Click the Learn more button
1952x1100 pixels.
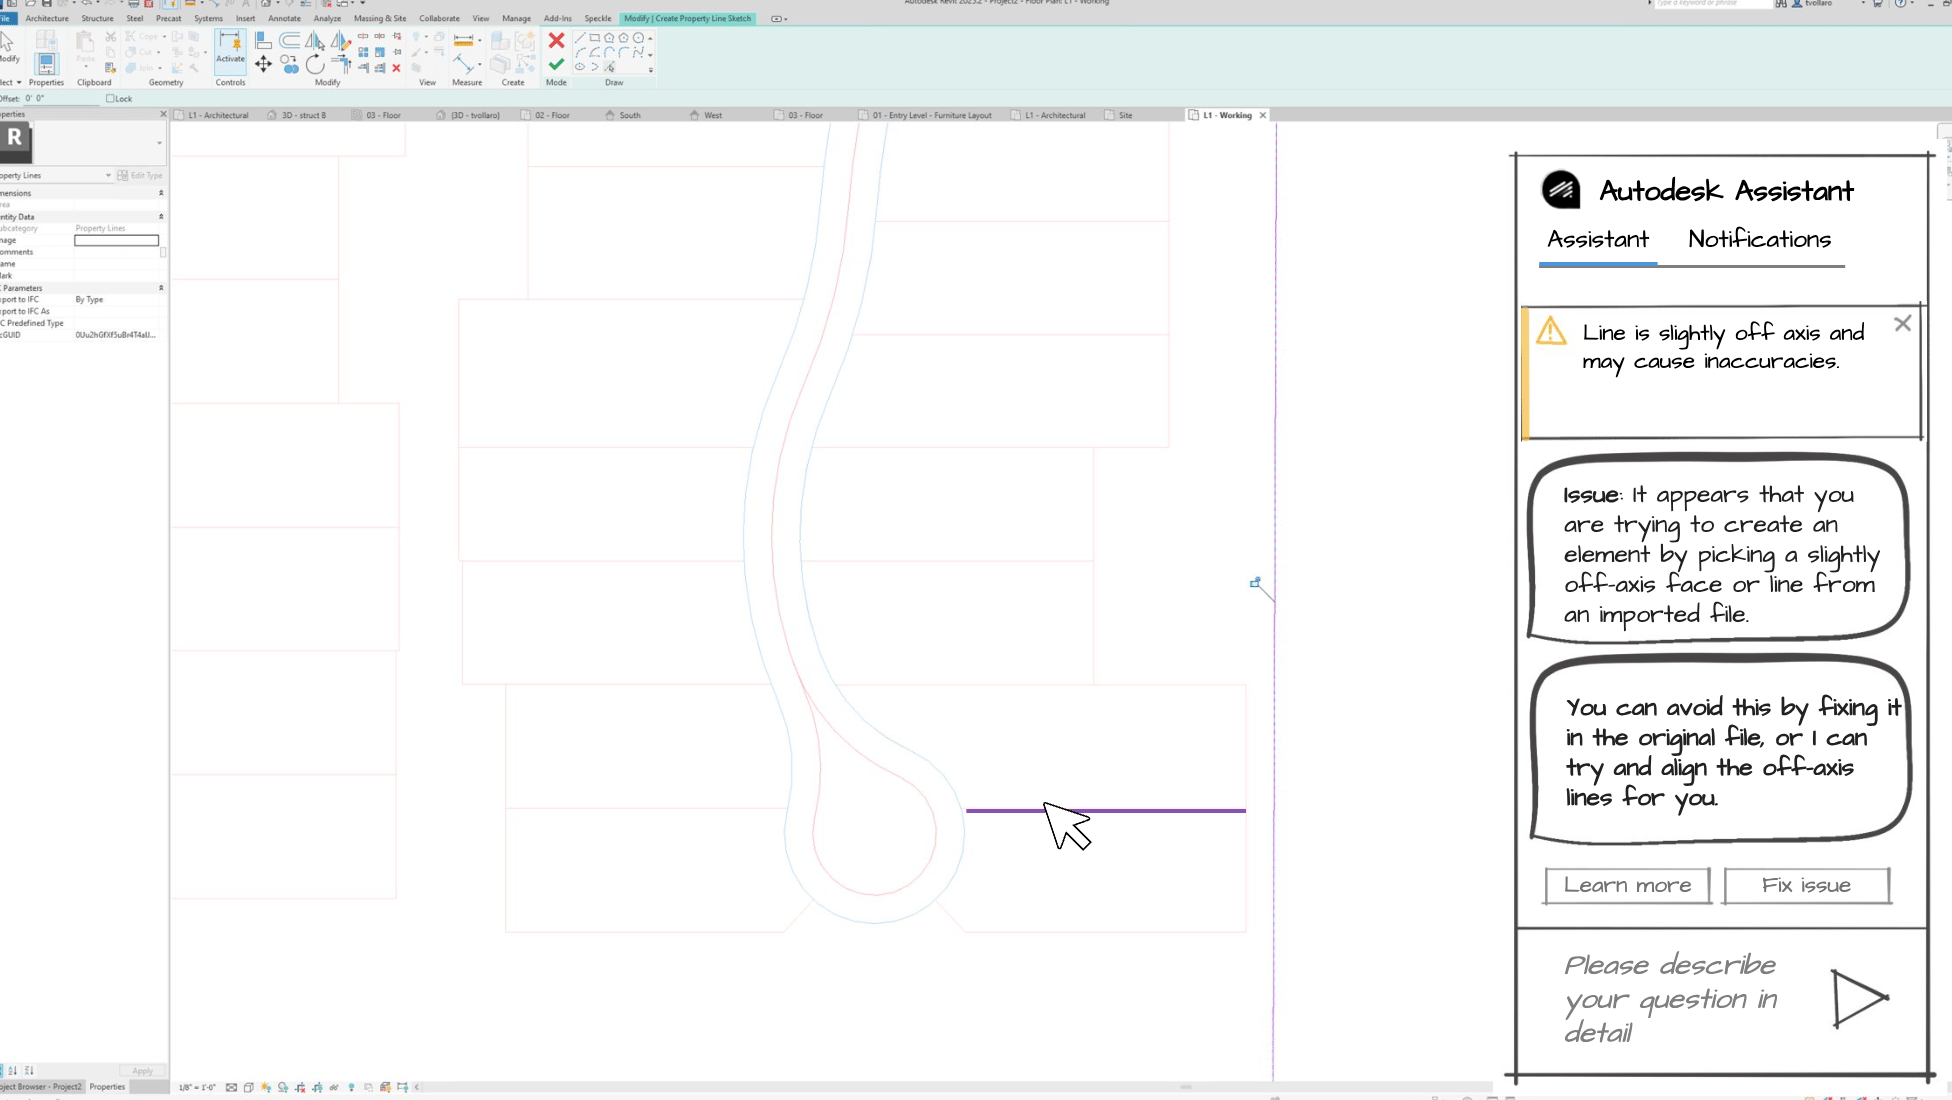click(1627, 885)
